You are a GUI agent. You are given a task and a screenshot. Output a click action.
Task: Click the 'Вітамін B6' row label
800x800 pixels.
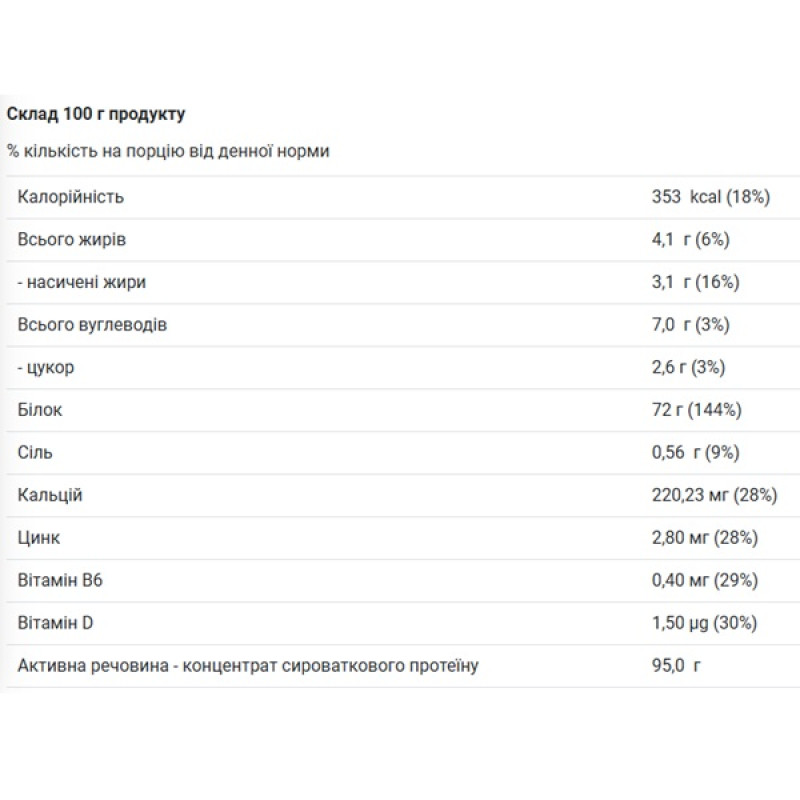60,580
